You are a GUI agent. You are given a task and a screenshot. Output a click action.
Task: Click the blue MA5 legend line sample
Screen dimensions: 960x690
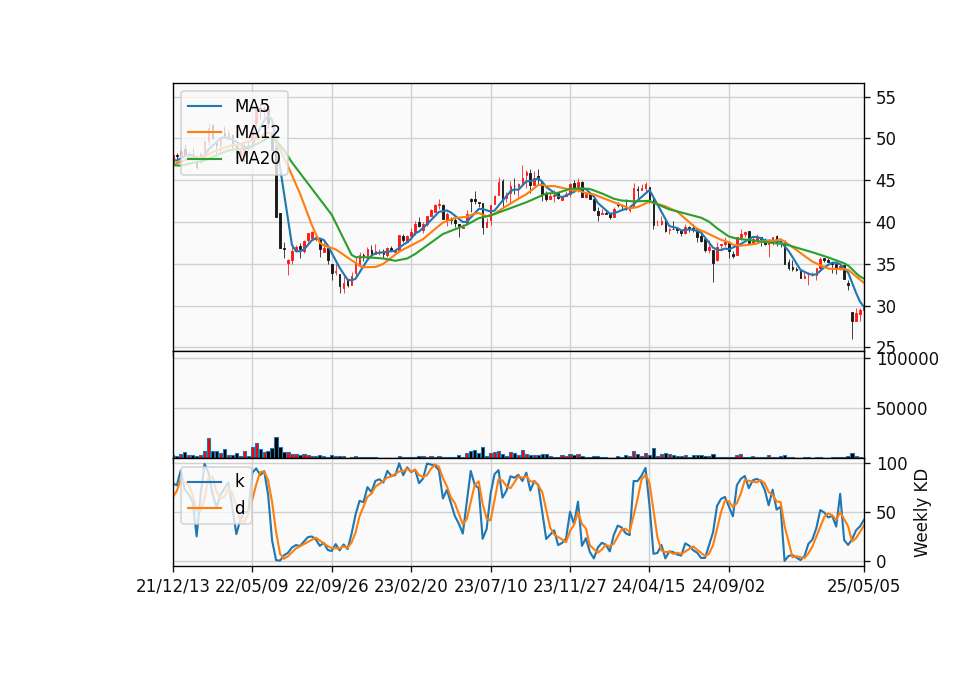click(204, 106)
